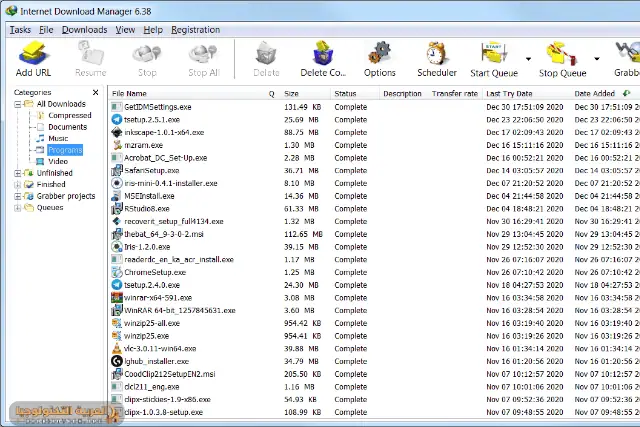
Task: Select the m2ram.exe file icon
Action: pos(117,145)
